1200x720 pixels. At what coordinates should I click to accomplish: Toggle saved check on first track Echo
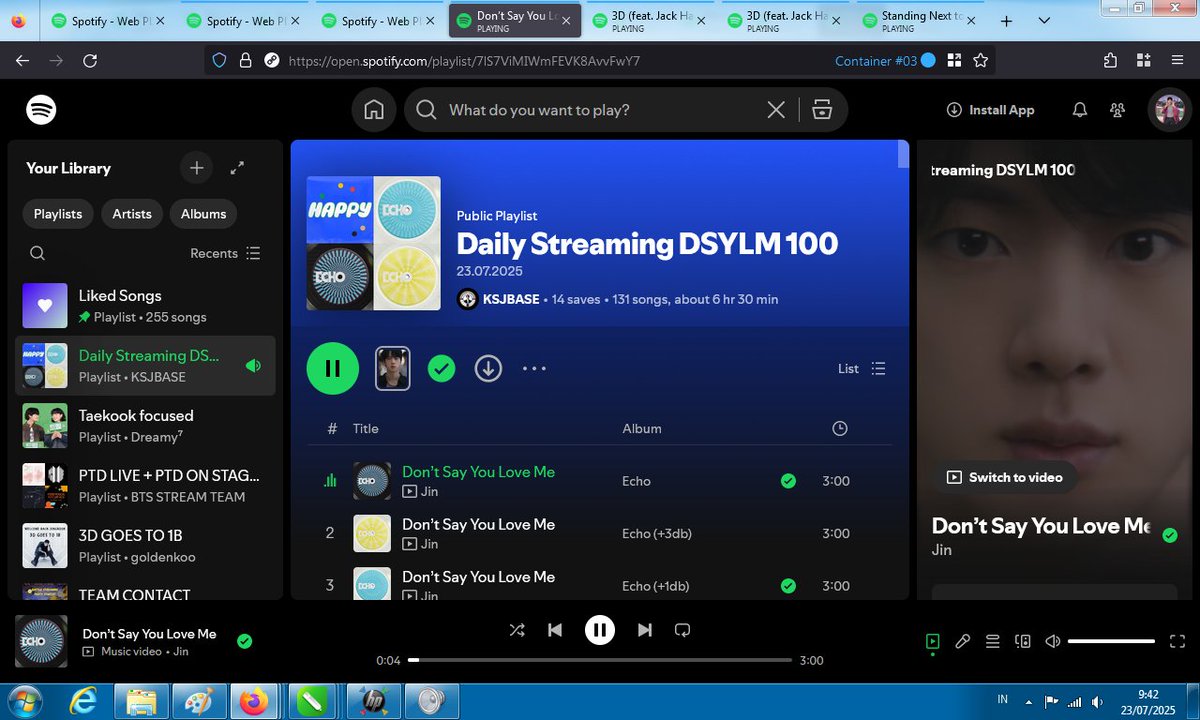click(788, 481)
